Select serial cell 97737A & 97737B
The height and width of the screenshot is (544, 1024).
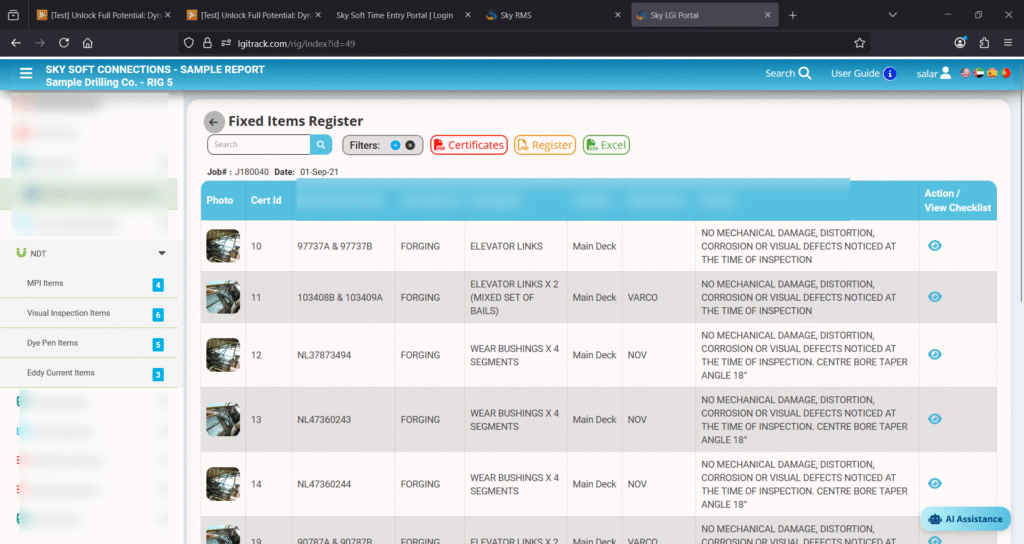pos(334,246)
